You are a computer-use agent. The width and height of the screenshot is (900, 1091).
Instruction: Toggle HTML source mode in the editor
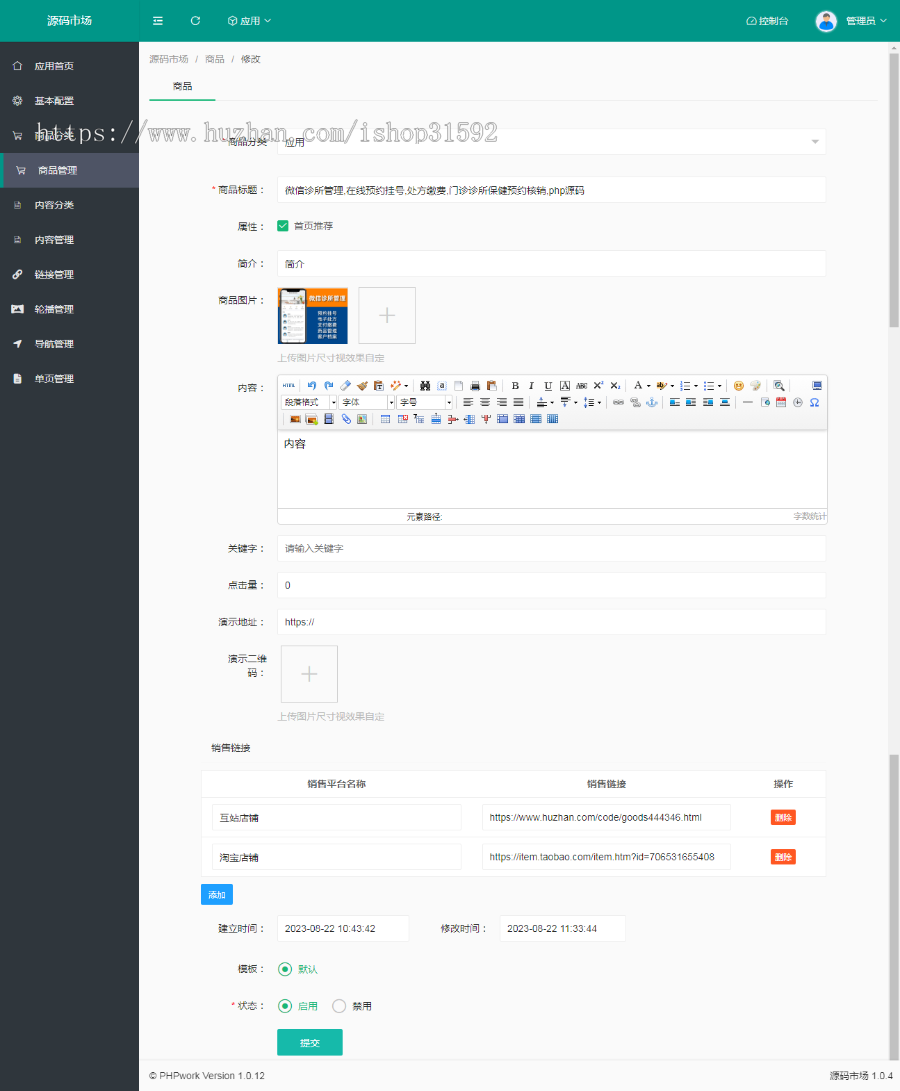289,385
